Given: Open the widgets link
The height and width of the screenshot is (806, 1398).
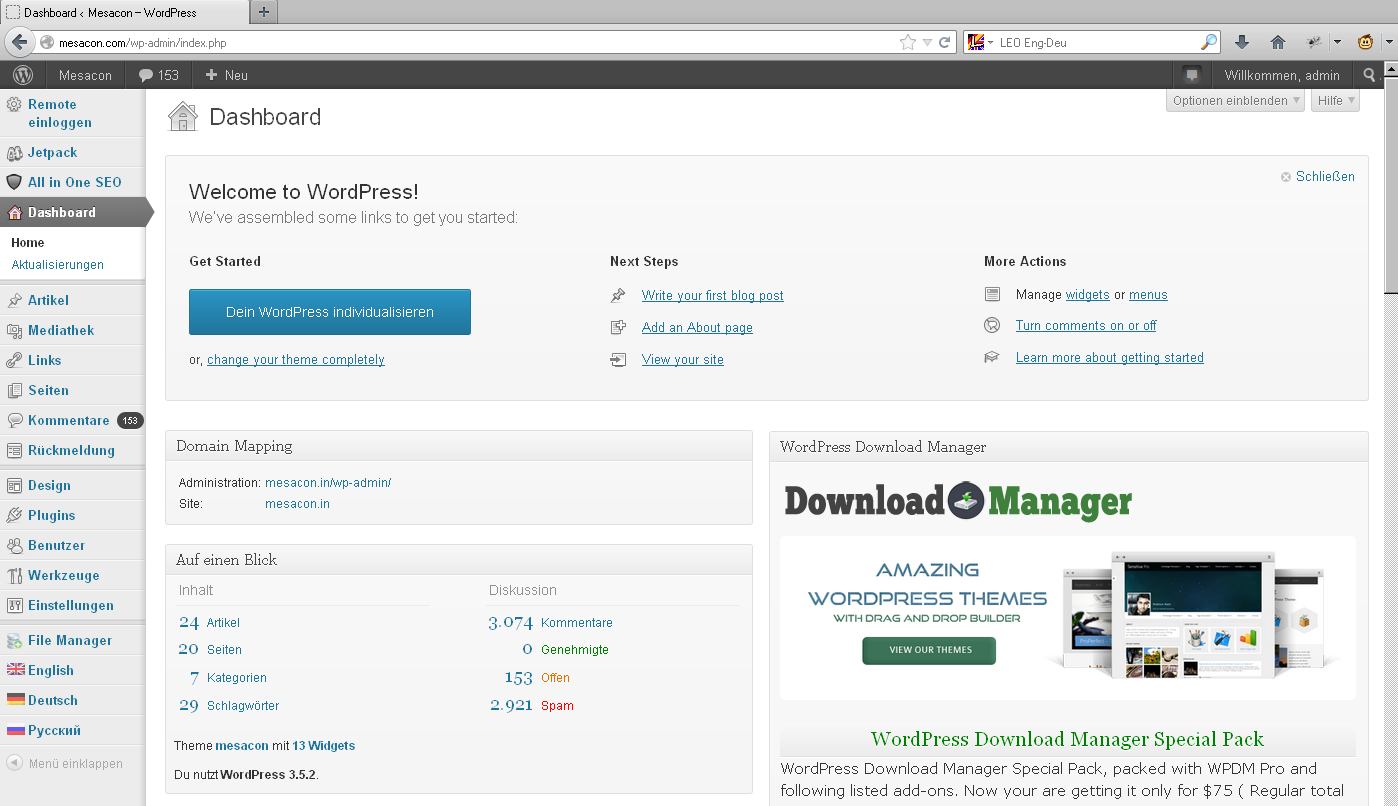Looking at the screenshot, I should [1088, 295].
